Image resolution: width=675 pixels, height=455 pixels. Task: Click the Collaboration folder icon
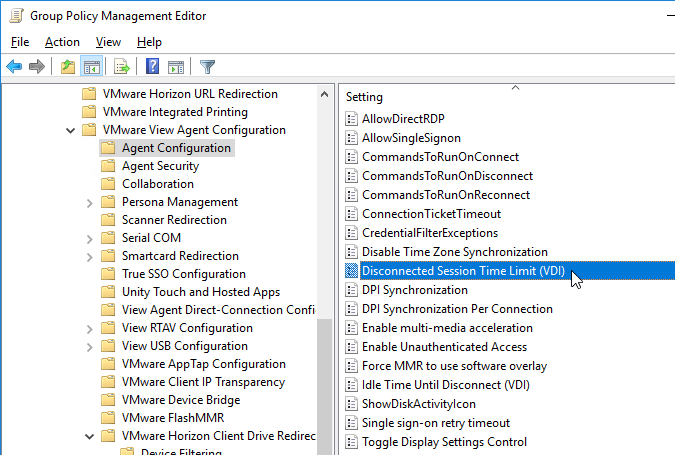coord(108,184)
